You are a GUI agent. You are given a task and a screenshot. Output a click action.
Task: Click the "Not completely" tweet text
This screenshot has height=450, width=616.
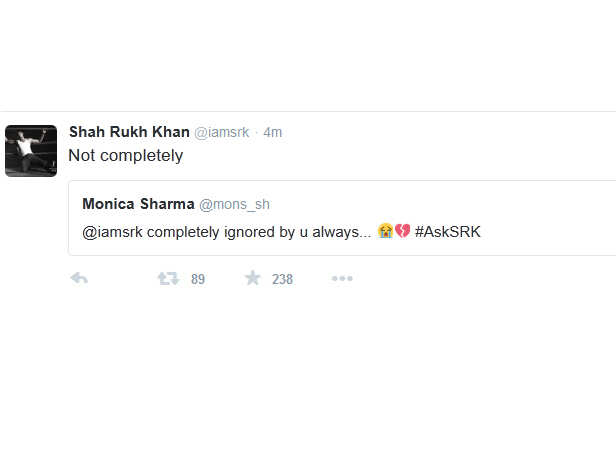pos(126,156)
